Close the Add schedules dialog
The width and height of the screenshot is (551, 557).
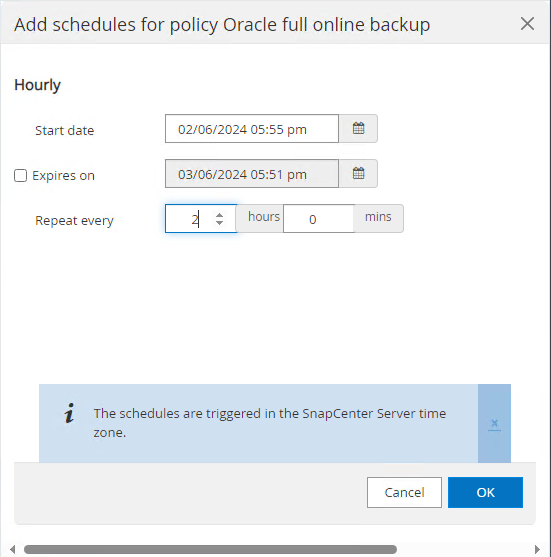pos(527,24)
